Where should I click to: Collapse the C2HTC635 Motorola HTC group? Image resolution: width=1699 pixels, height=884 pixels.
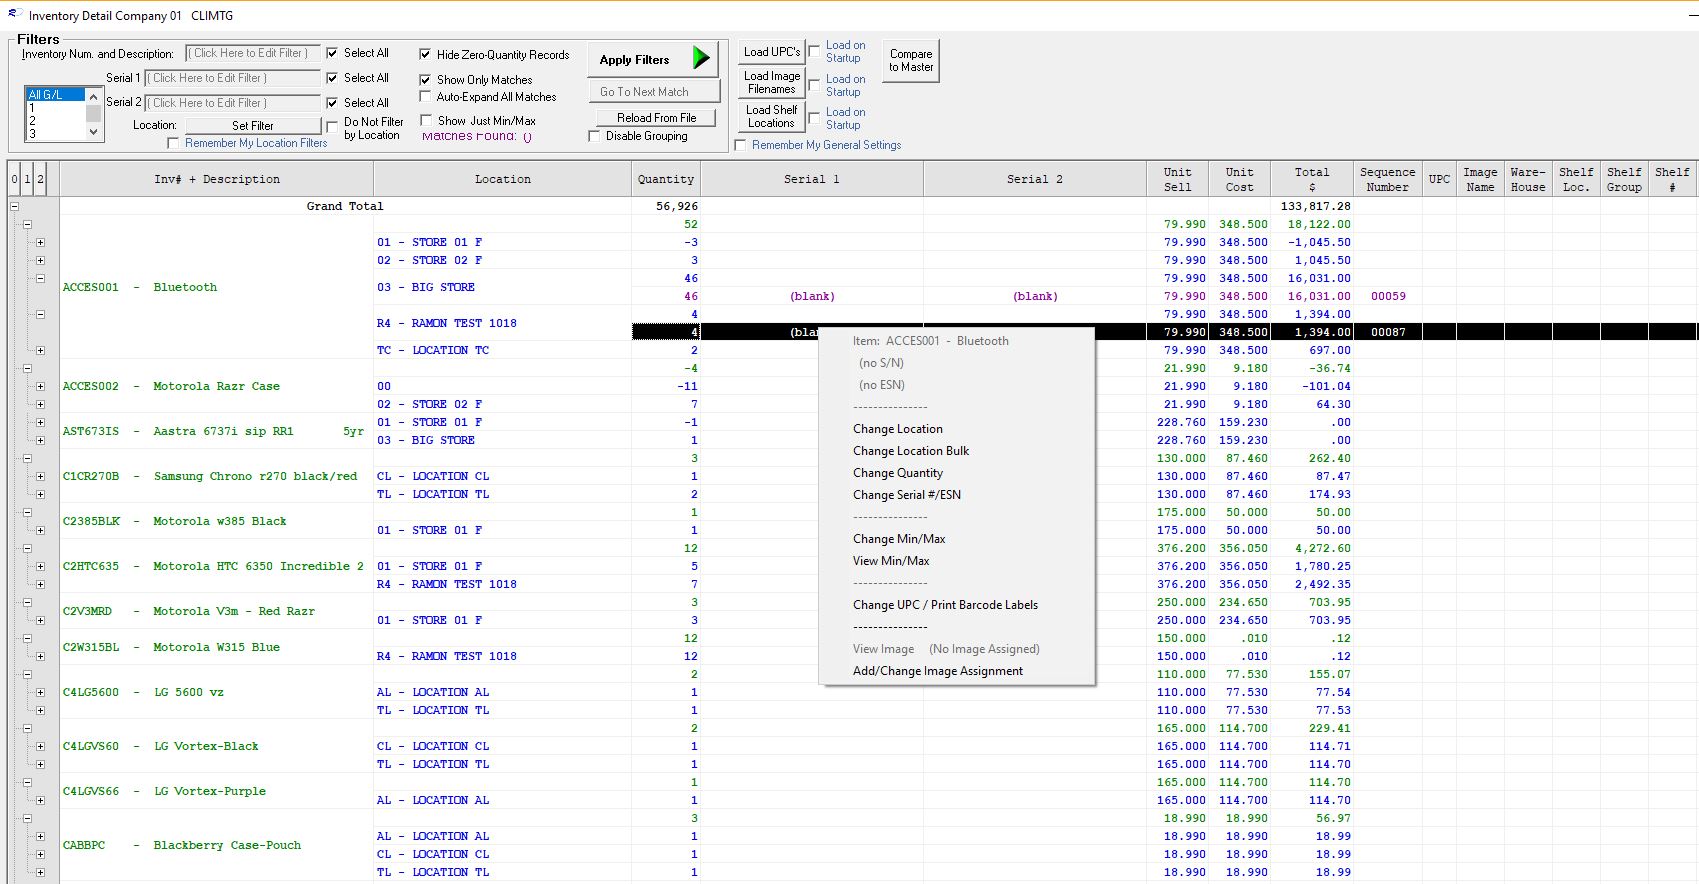(27, 549)
